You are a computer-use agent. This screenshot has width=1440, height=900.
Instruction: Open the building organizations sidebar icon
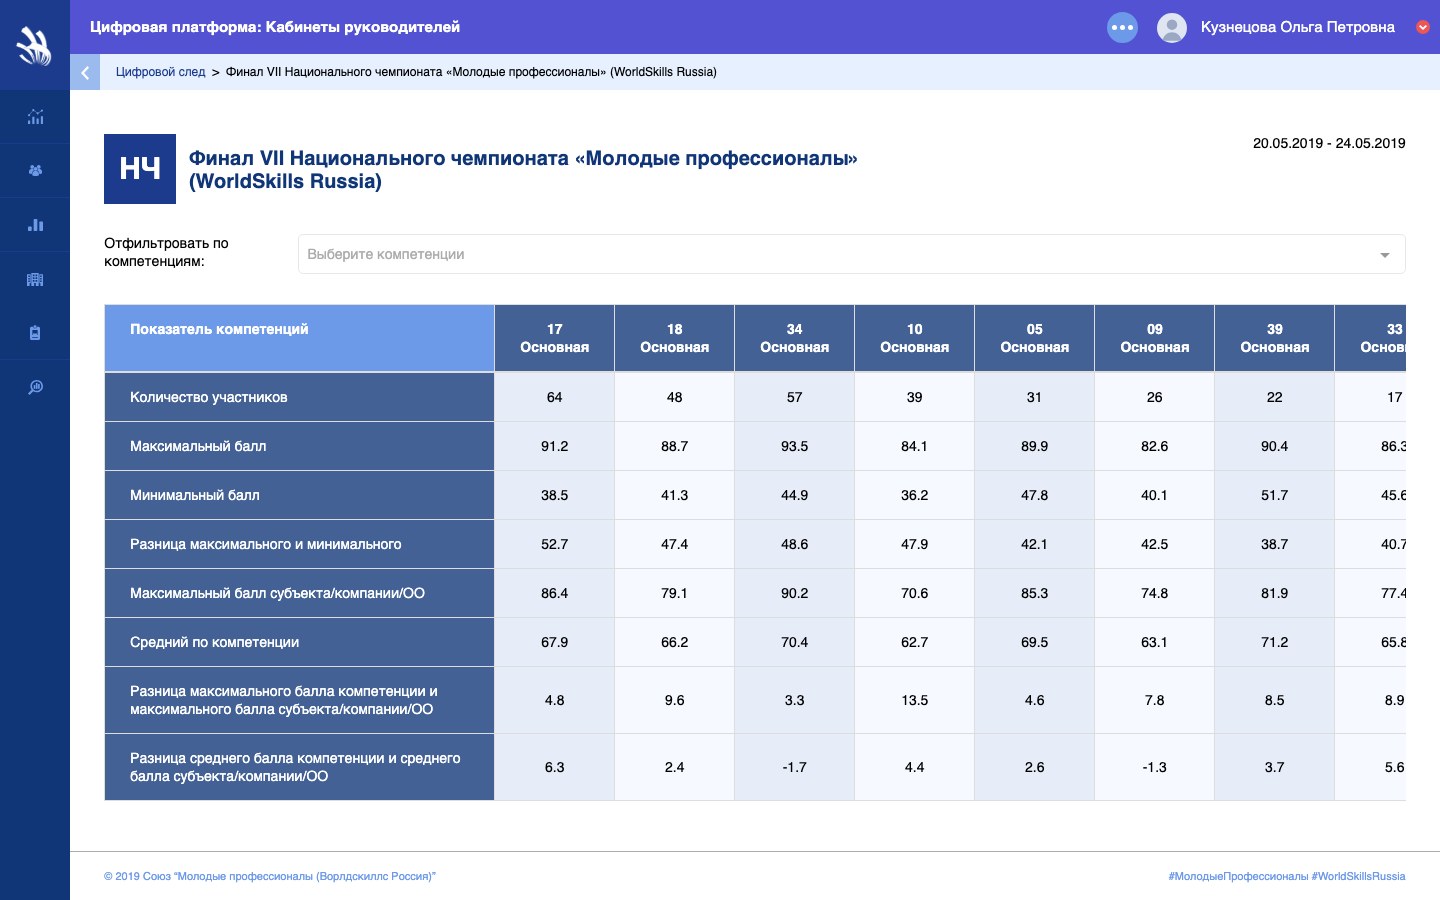pos(35,279)
